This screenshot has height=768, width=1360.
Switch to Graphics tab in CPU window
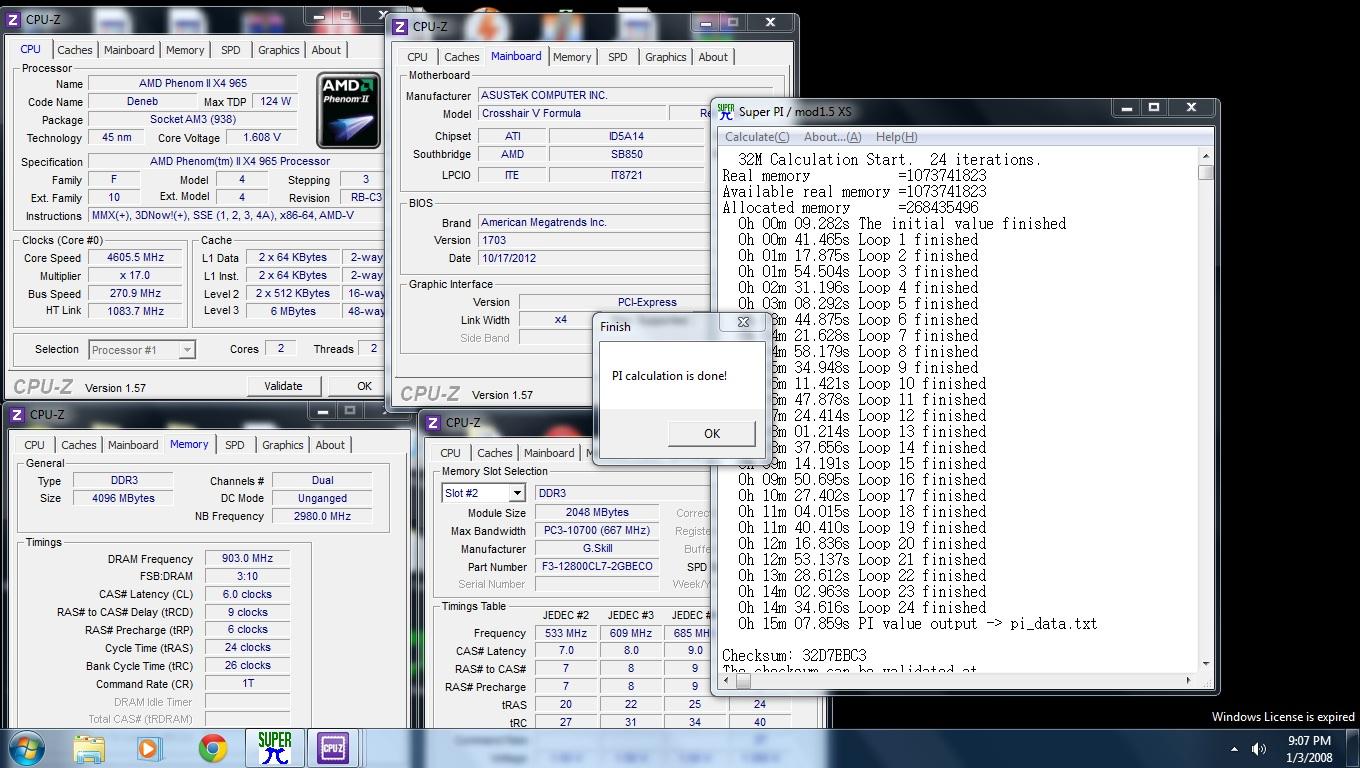click(279, 50)
